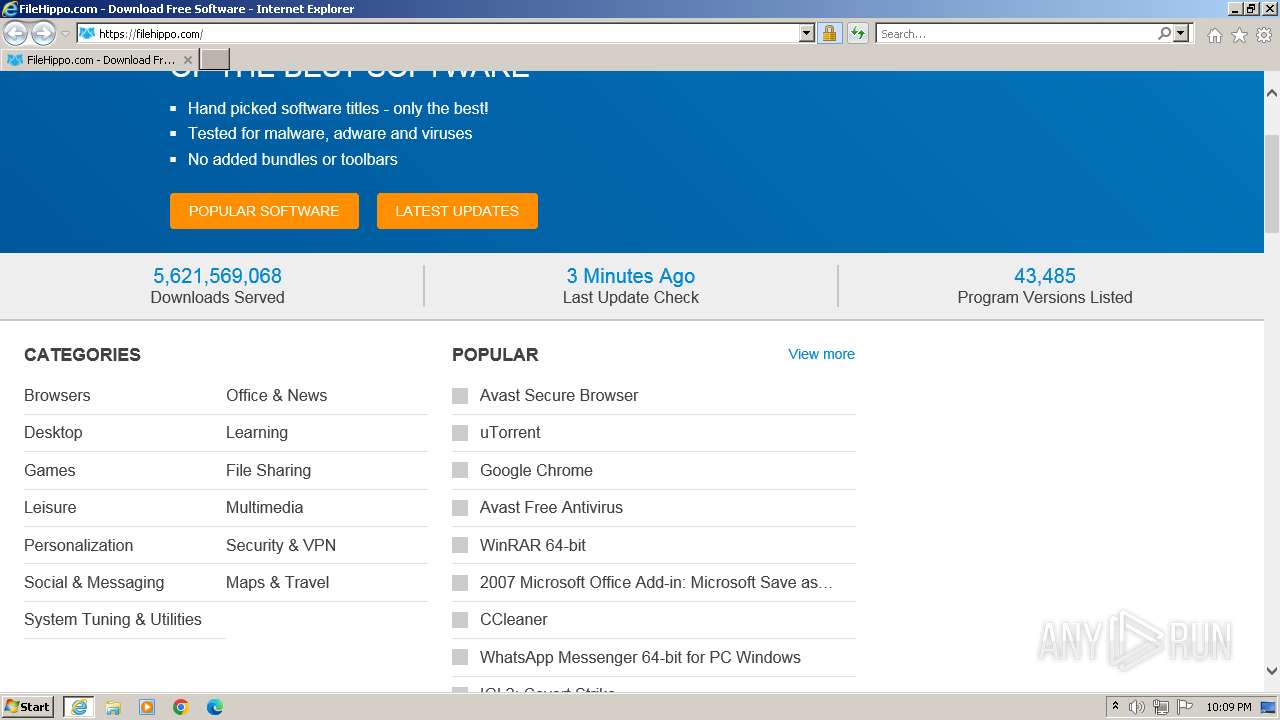This screenshot has height=720, width=1280.
Task: Click the WinRAR 64-bit icon placeholder
Action: point(460,545)
